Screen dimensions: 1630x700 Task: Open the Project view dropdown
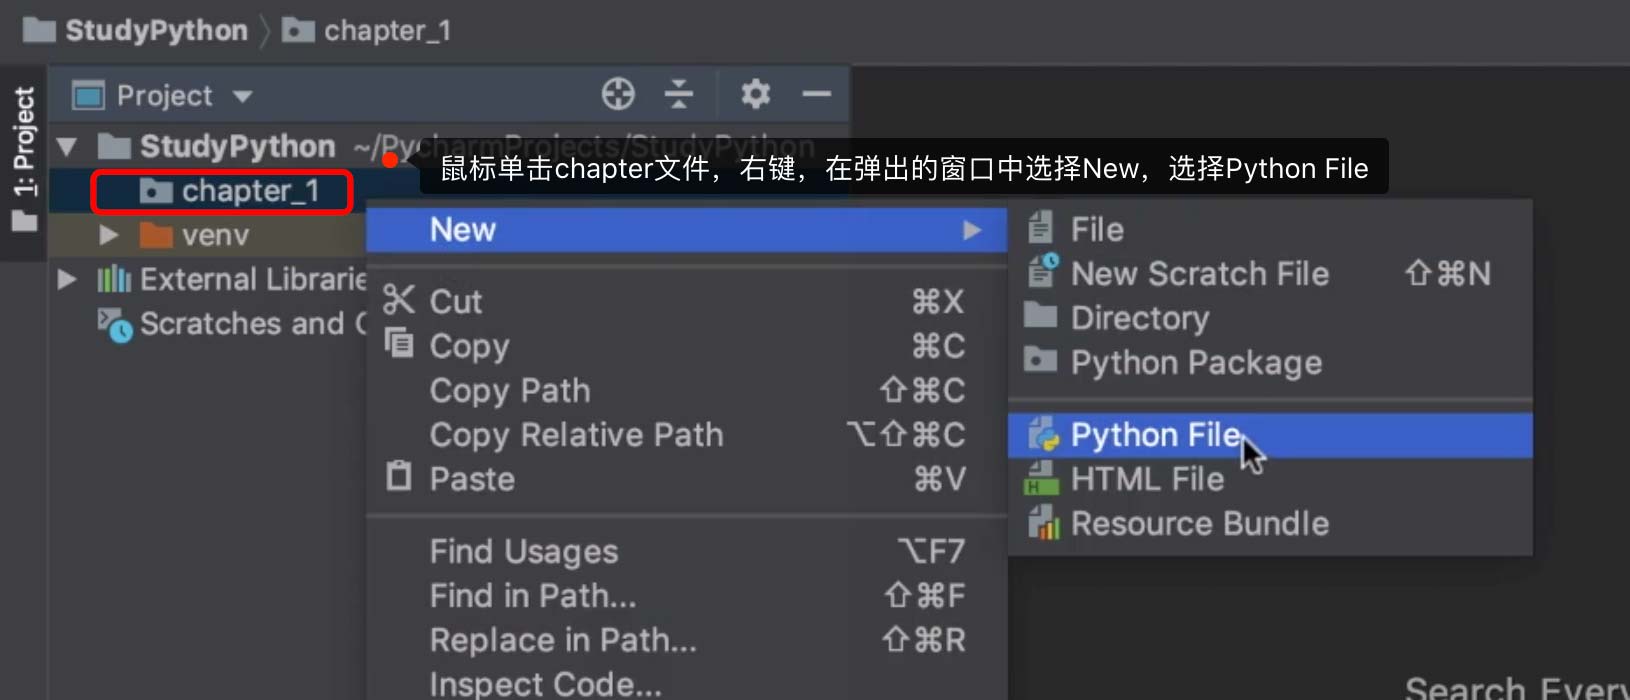click(x=243, y=95)
